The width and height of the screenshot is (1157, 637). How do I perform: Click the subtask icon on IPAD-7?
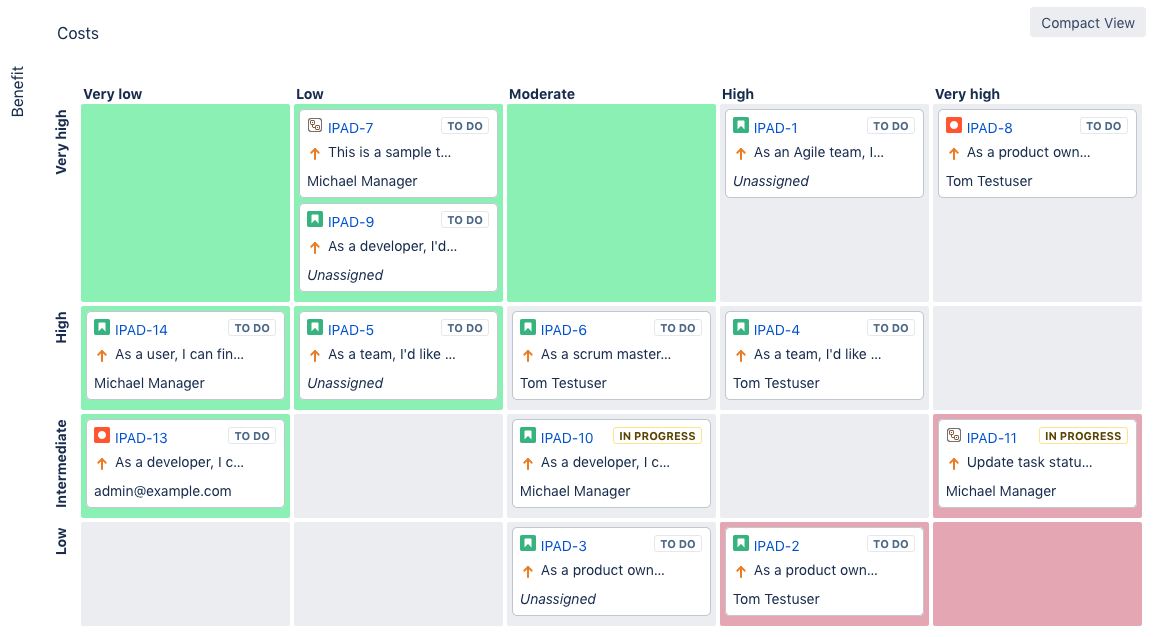click(315, 127)
